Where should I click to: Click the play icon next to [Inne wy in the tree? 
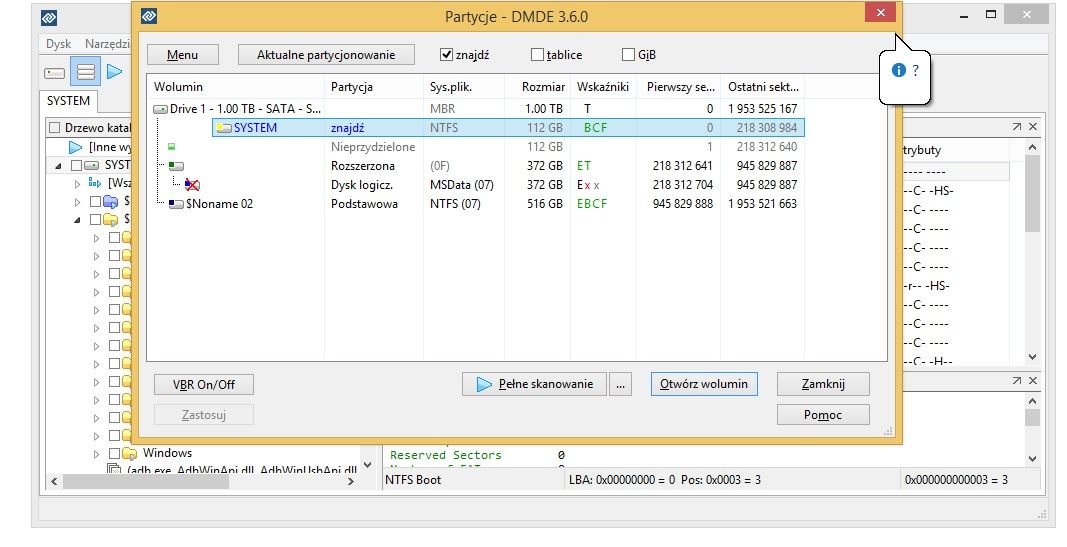(x=76, y=147)
